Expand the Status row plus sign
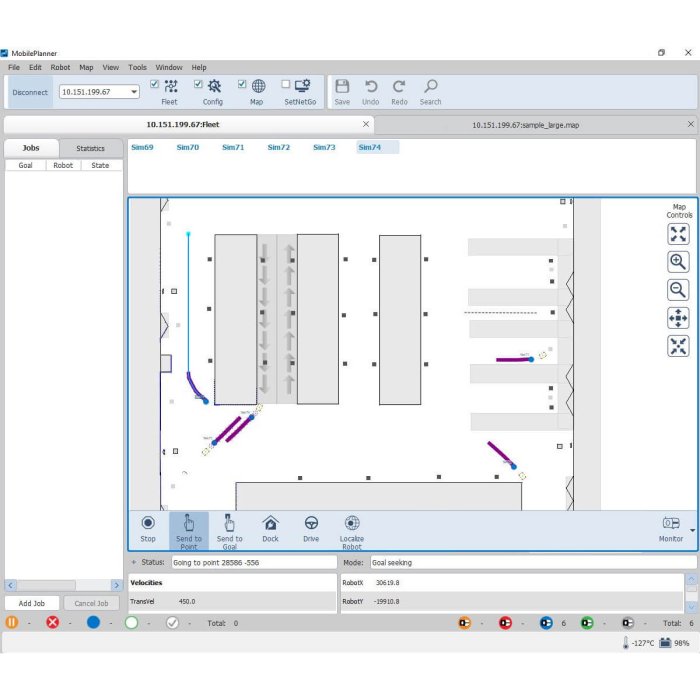Image resolution: width=700 pixels, height=700 pixels. coord(134,563)
